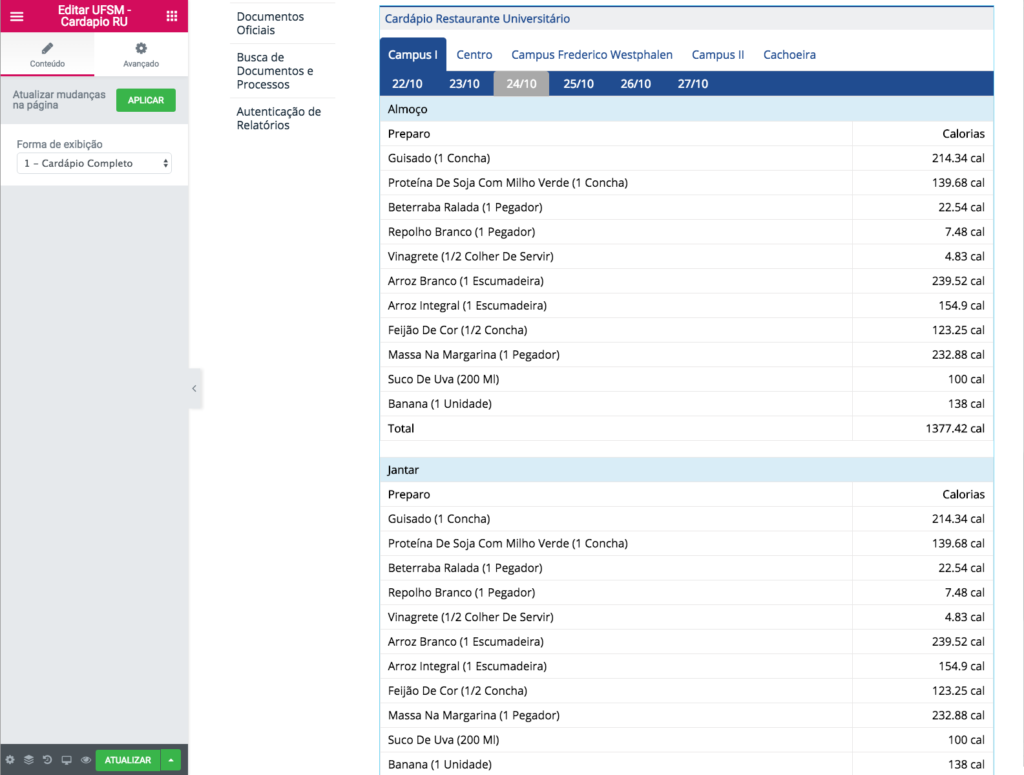1024x775 pixels.
Task: Click the green APLICAR button
Action: coord(146,100)
